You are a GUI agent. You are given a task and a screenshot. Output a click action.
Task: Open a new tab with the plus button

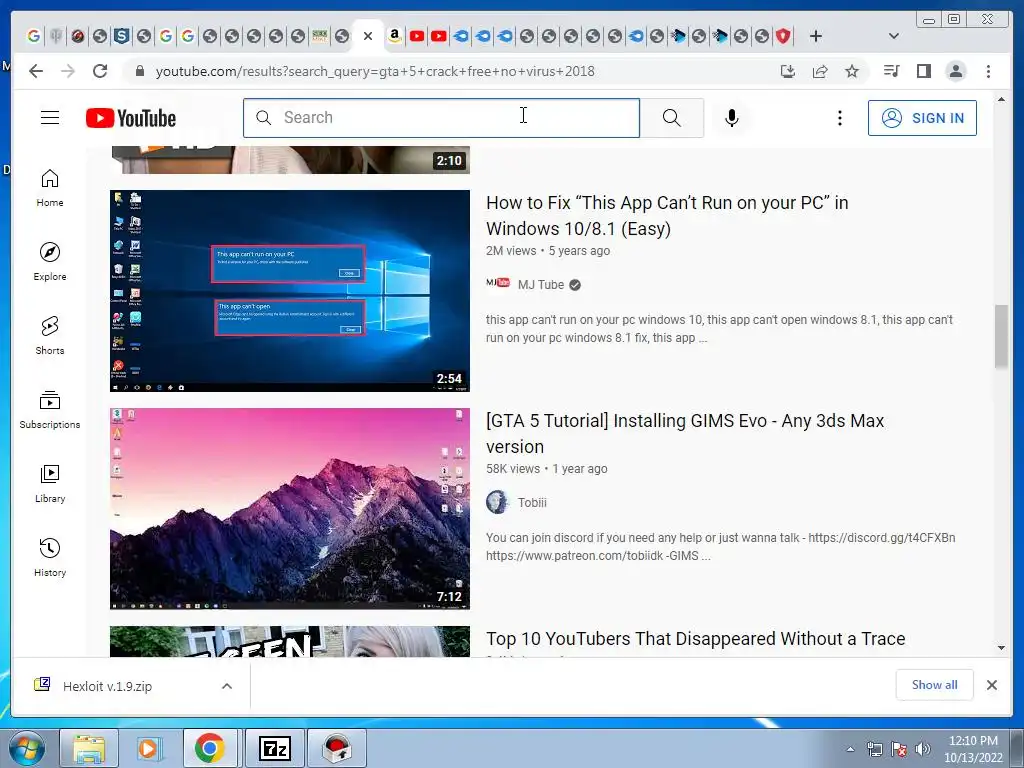[816, 36]
